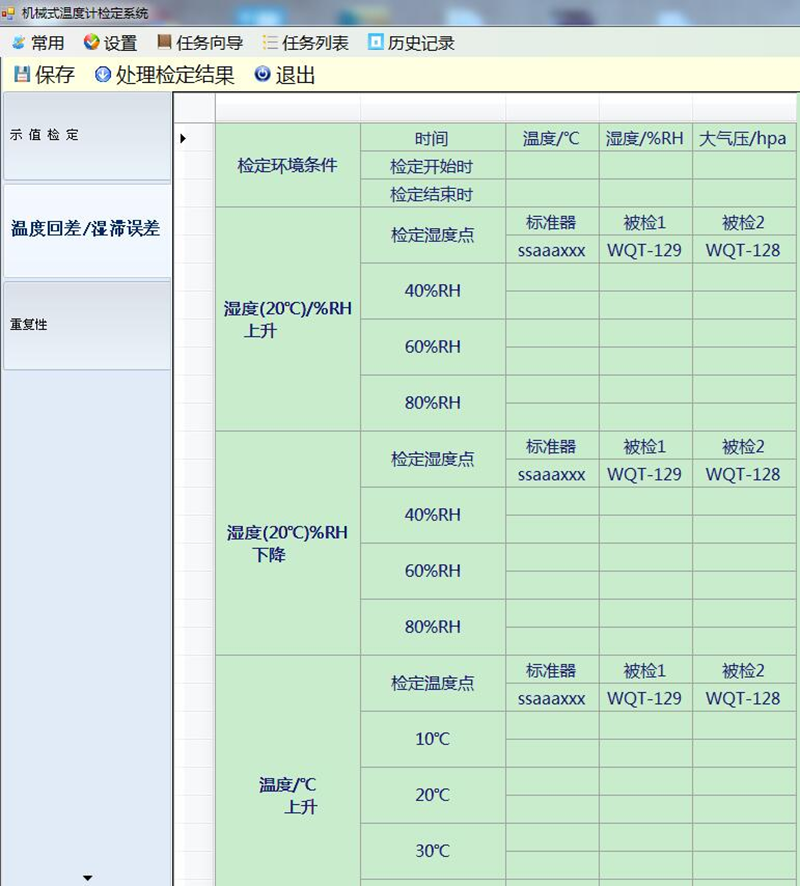Screen dimensions: 800x886
Task: Click the 历史记录 history icon
Action: [x=376, y=42]
